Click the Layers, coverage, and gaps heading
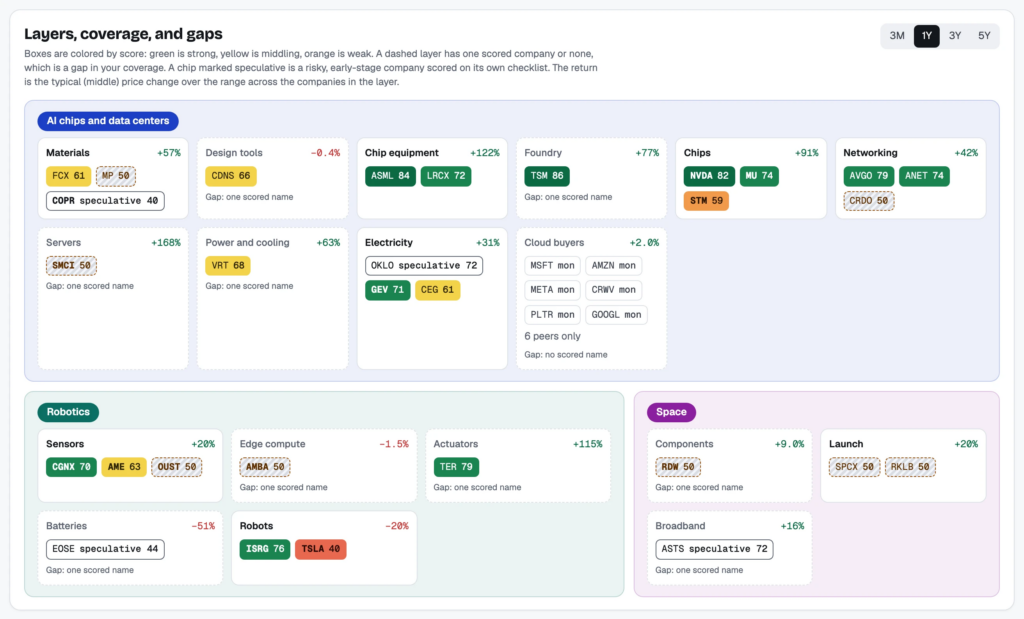The width and height of the screenshot is (1024, 619). click(123, 34)
